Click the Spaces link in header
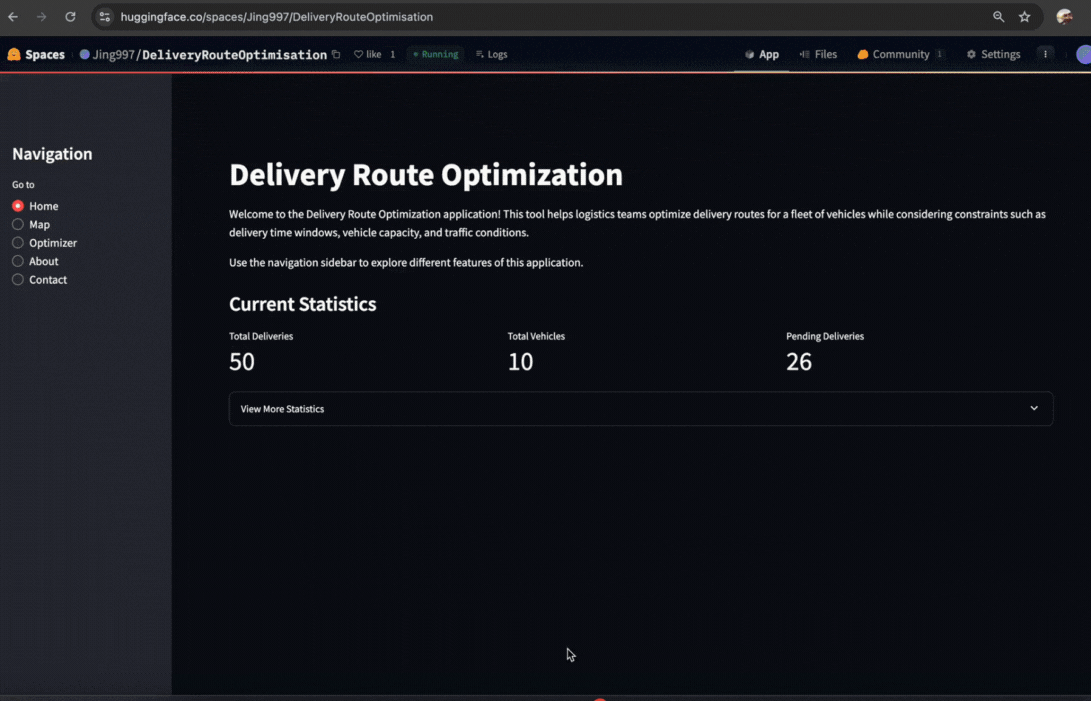 coord(45,54)
